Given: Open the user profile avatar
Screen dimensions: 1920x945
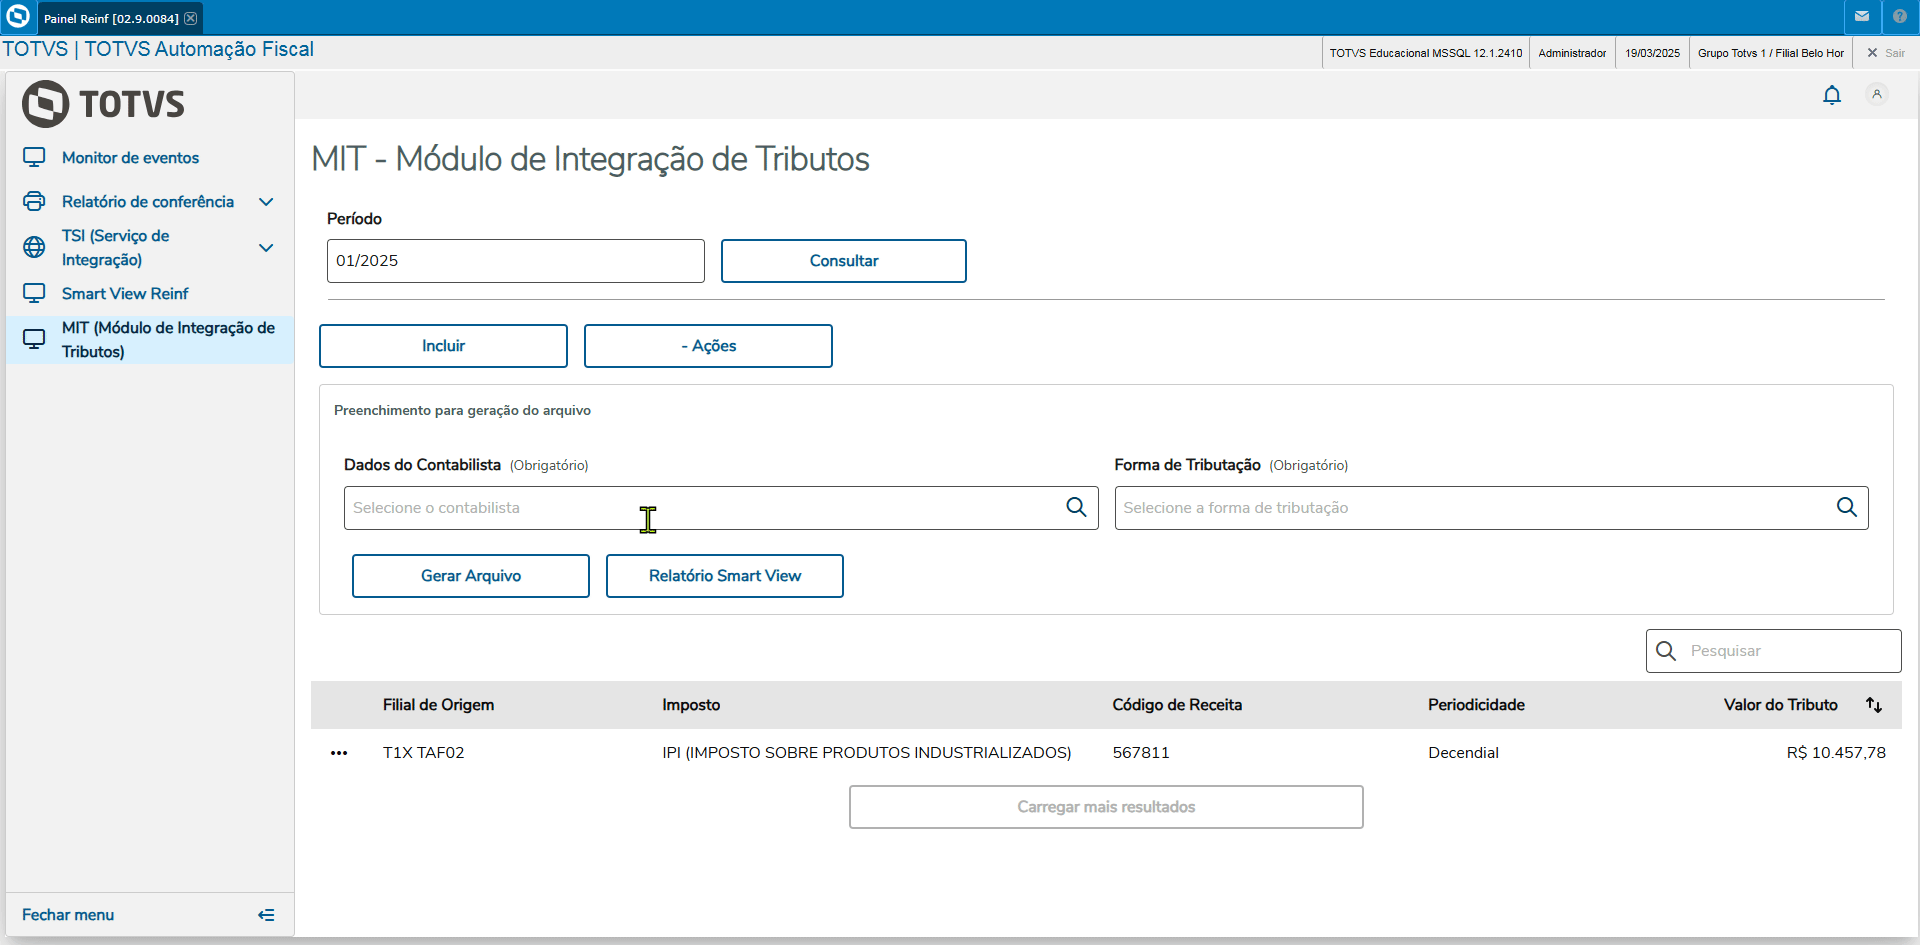Looking at the screenshot, I should coord(1877,95).
